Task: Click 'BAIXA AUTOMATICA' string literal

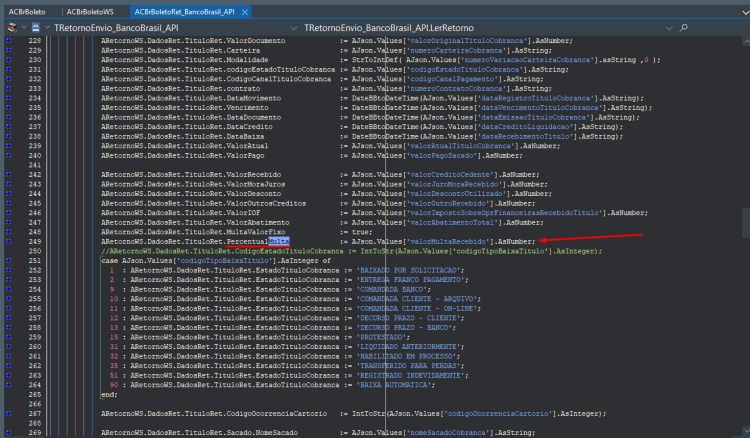Action: (x=394, y=385)
